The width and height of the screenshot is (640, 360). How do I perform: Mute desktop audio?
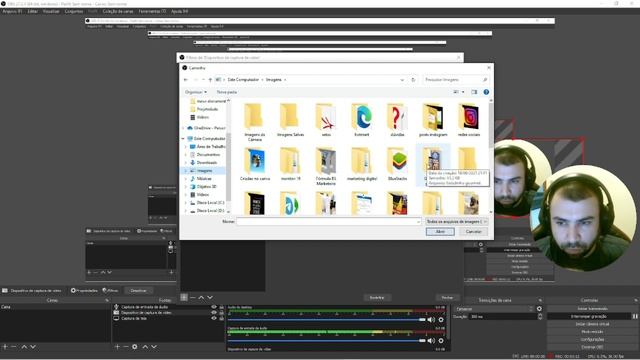pyautogui.click(x=431, y=320)
